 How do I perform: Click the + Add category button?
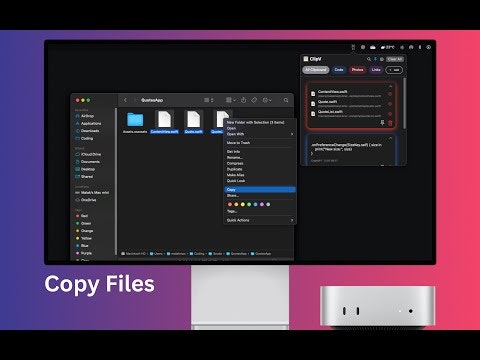click(394, 70)
